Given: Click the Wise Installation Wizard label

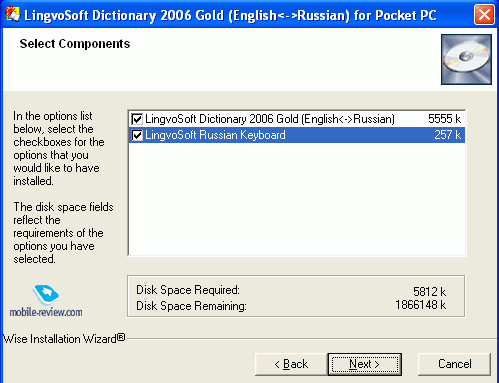Looking at the screenshot, I should [64, 339].
